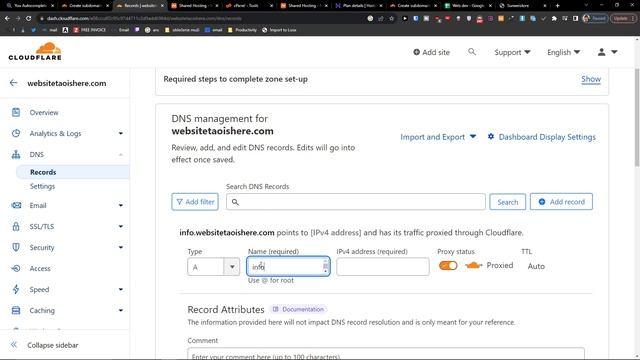Open the FREE INVOICE bookmark

[x=89, y=30]
